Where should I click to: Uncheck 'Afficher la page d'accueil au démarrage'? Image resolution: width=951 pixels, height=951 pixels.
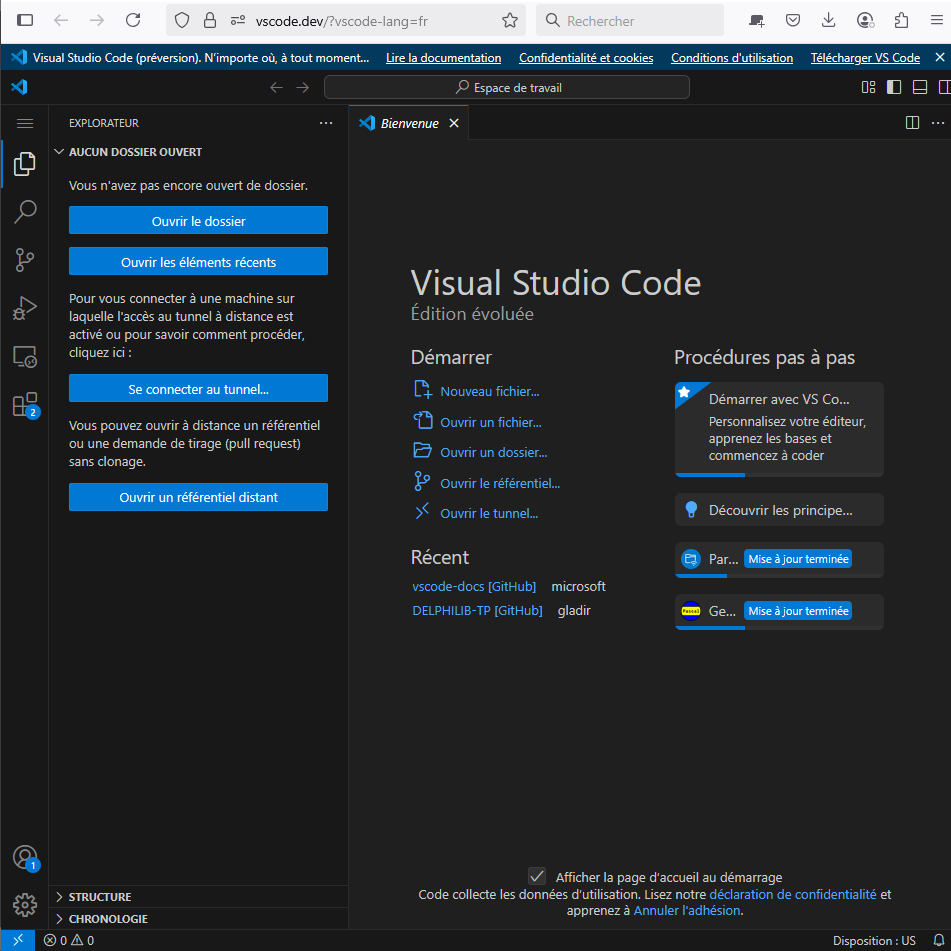(x=537, y=877)
